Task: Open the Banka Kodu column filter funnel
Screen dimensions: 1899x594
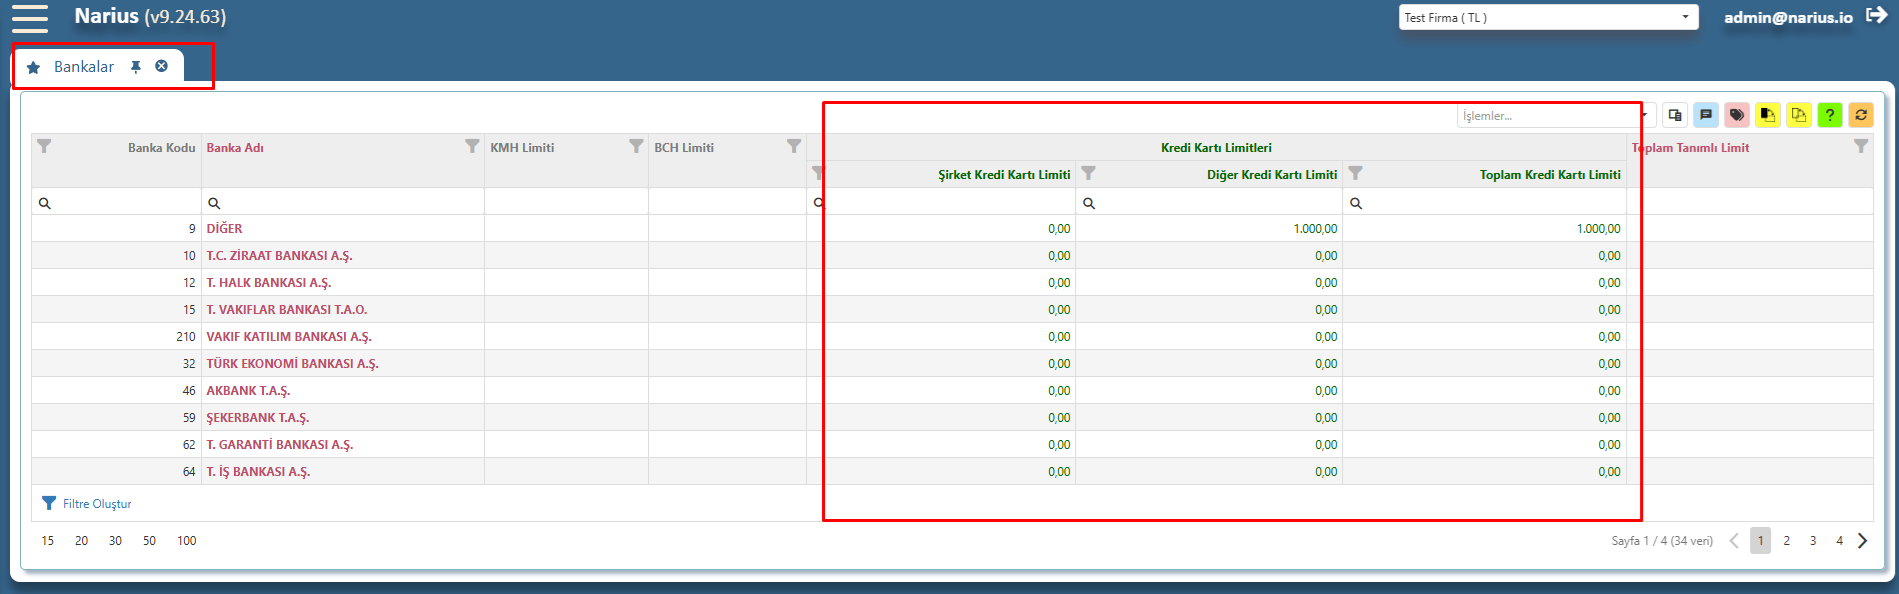Action: click(x=44, y=146)
